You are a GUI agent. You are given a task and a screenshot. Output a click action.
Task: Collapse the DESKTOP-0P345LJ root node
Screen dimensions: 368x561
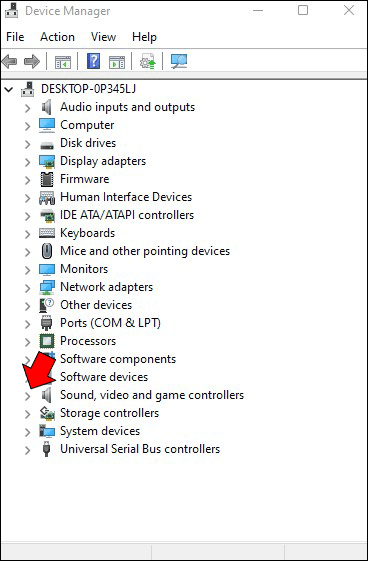coord(9,89)
